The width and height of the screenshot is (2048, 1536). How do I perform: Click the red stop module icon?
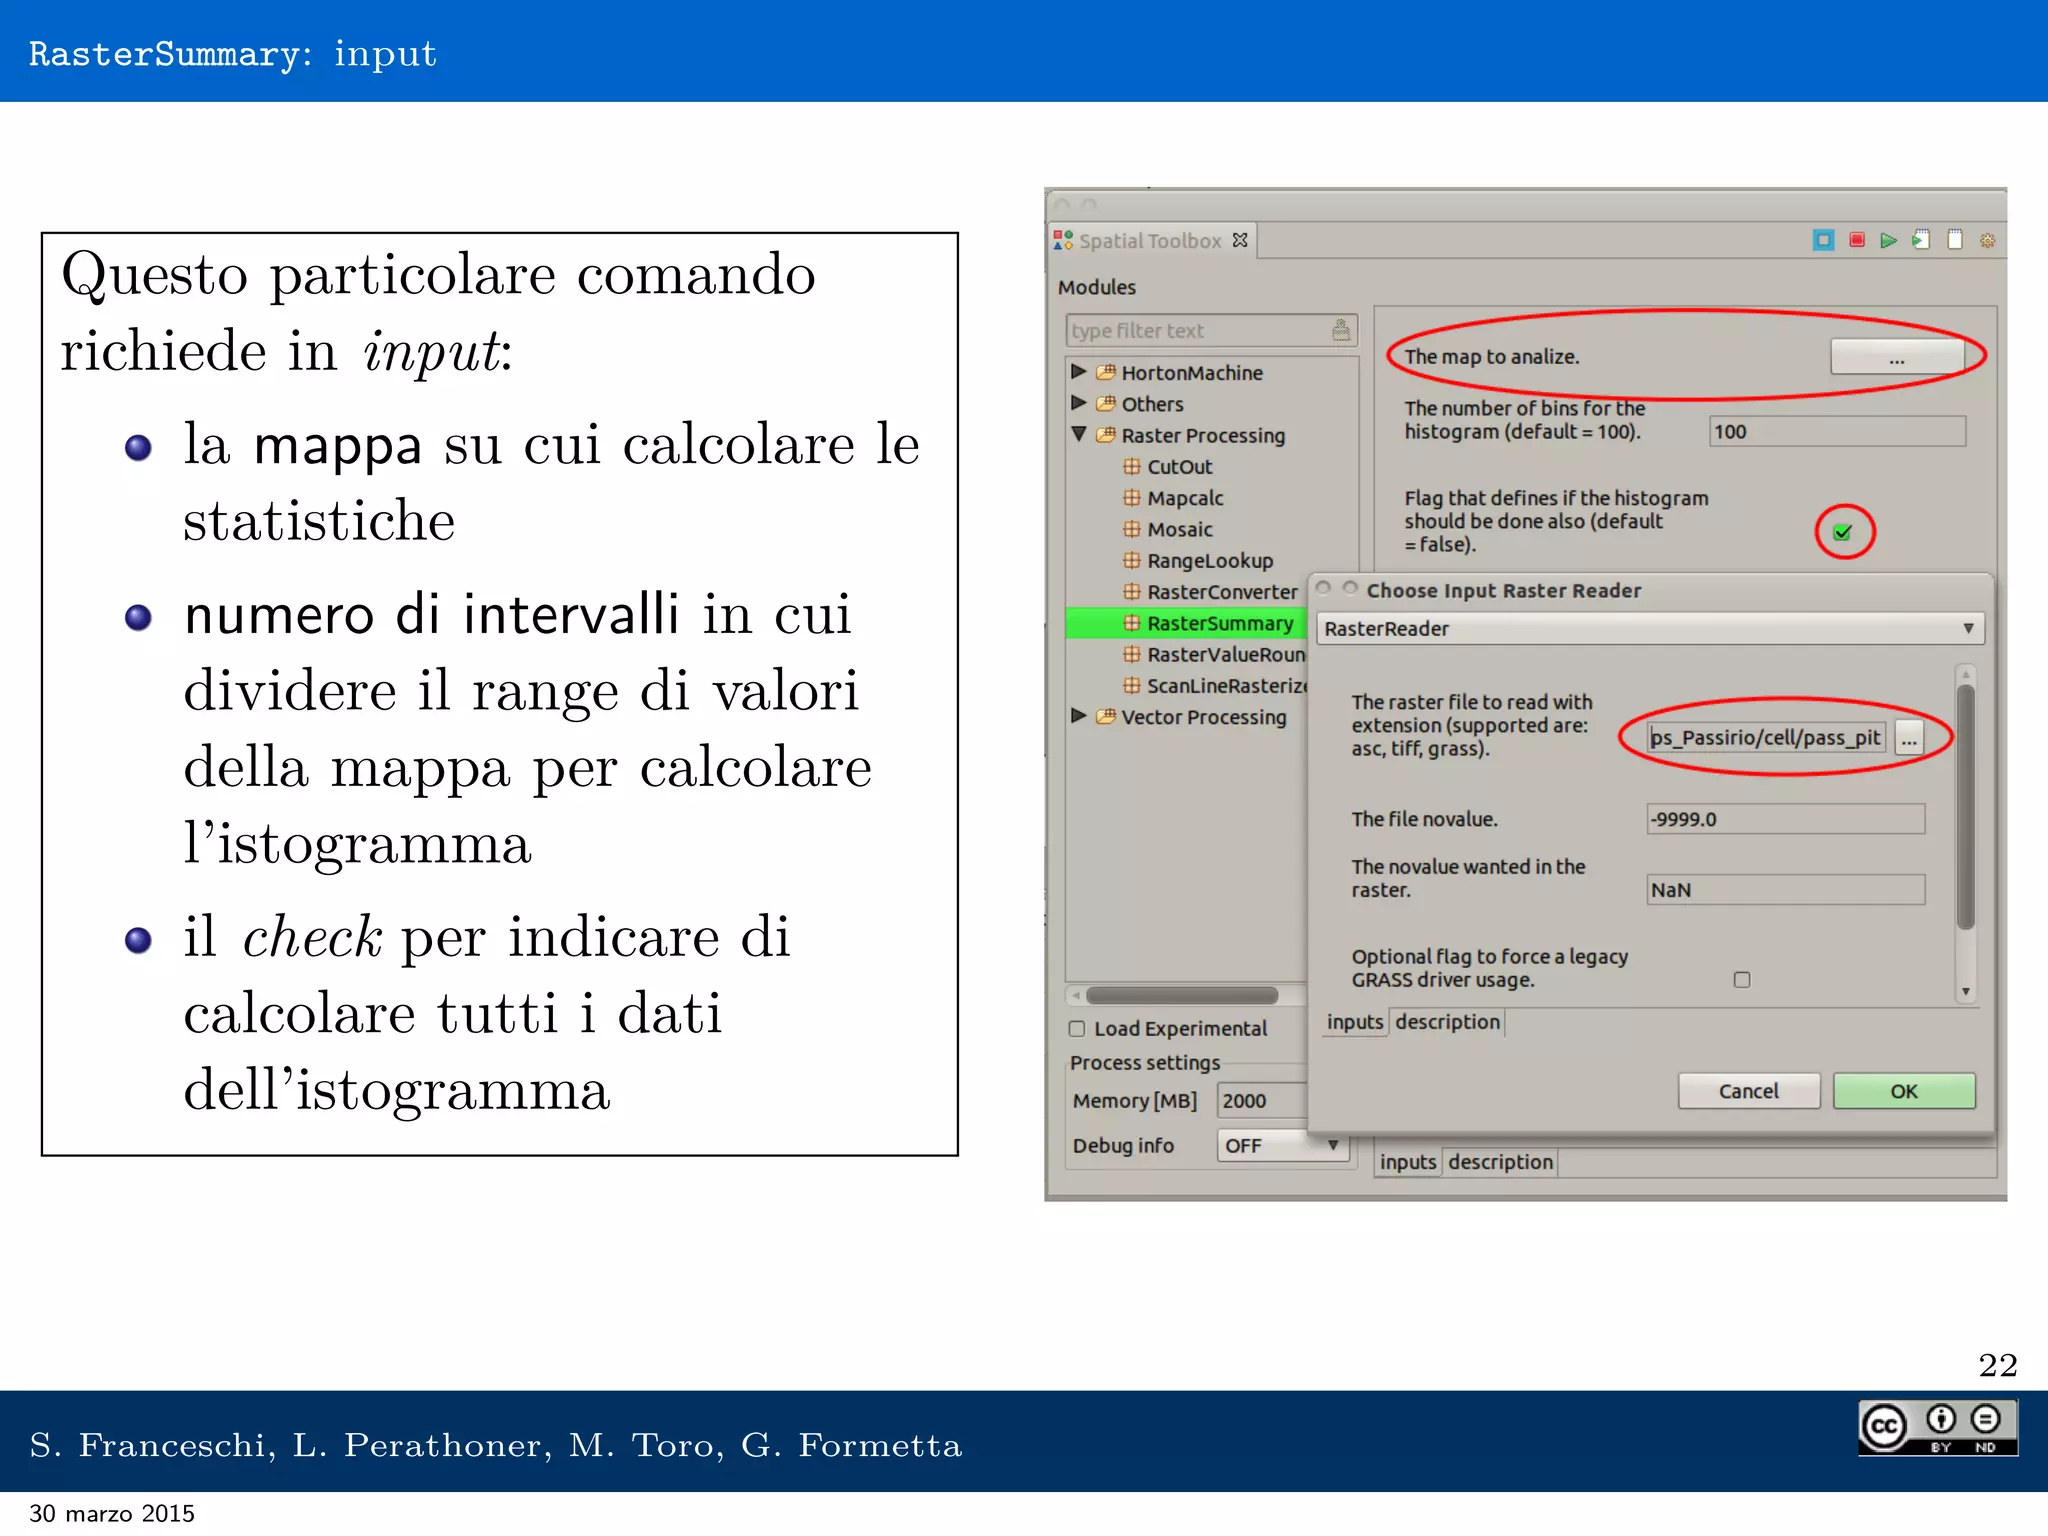(1857, 240)
